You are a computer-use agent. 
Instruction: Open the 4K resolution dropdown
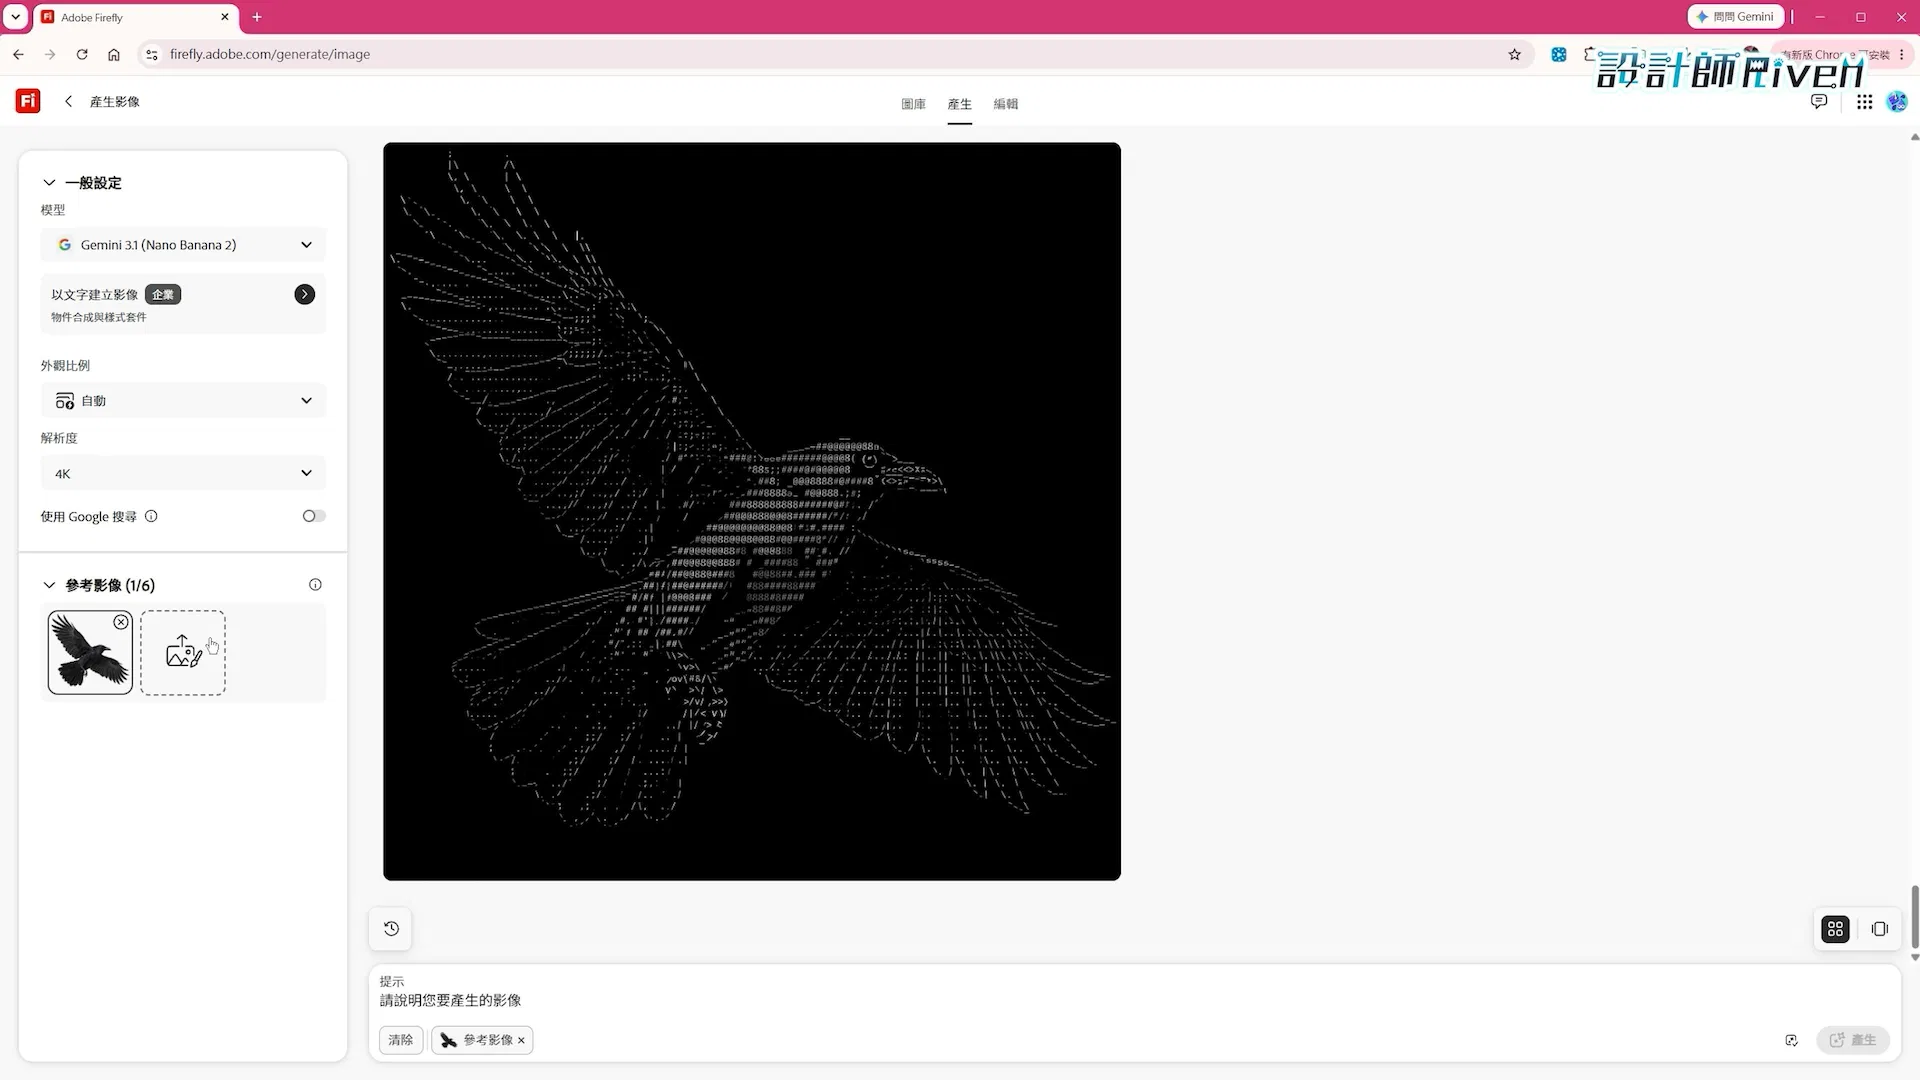[184, 473]
